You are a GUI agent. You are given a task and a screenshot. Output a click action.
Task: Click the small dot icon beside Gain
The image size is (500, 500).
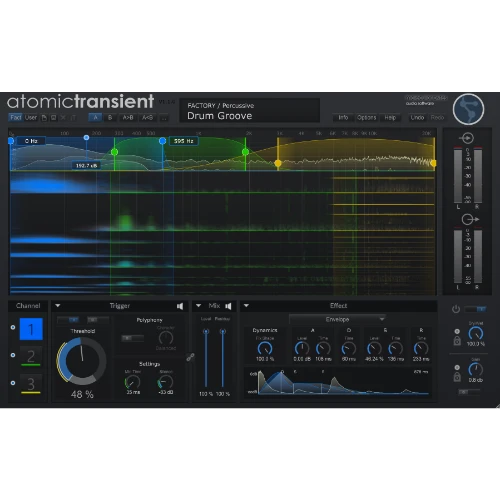coord(457,367)
